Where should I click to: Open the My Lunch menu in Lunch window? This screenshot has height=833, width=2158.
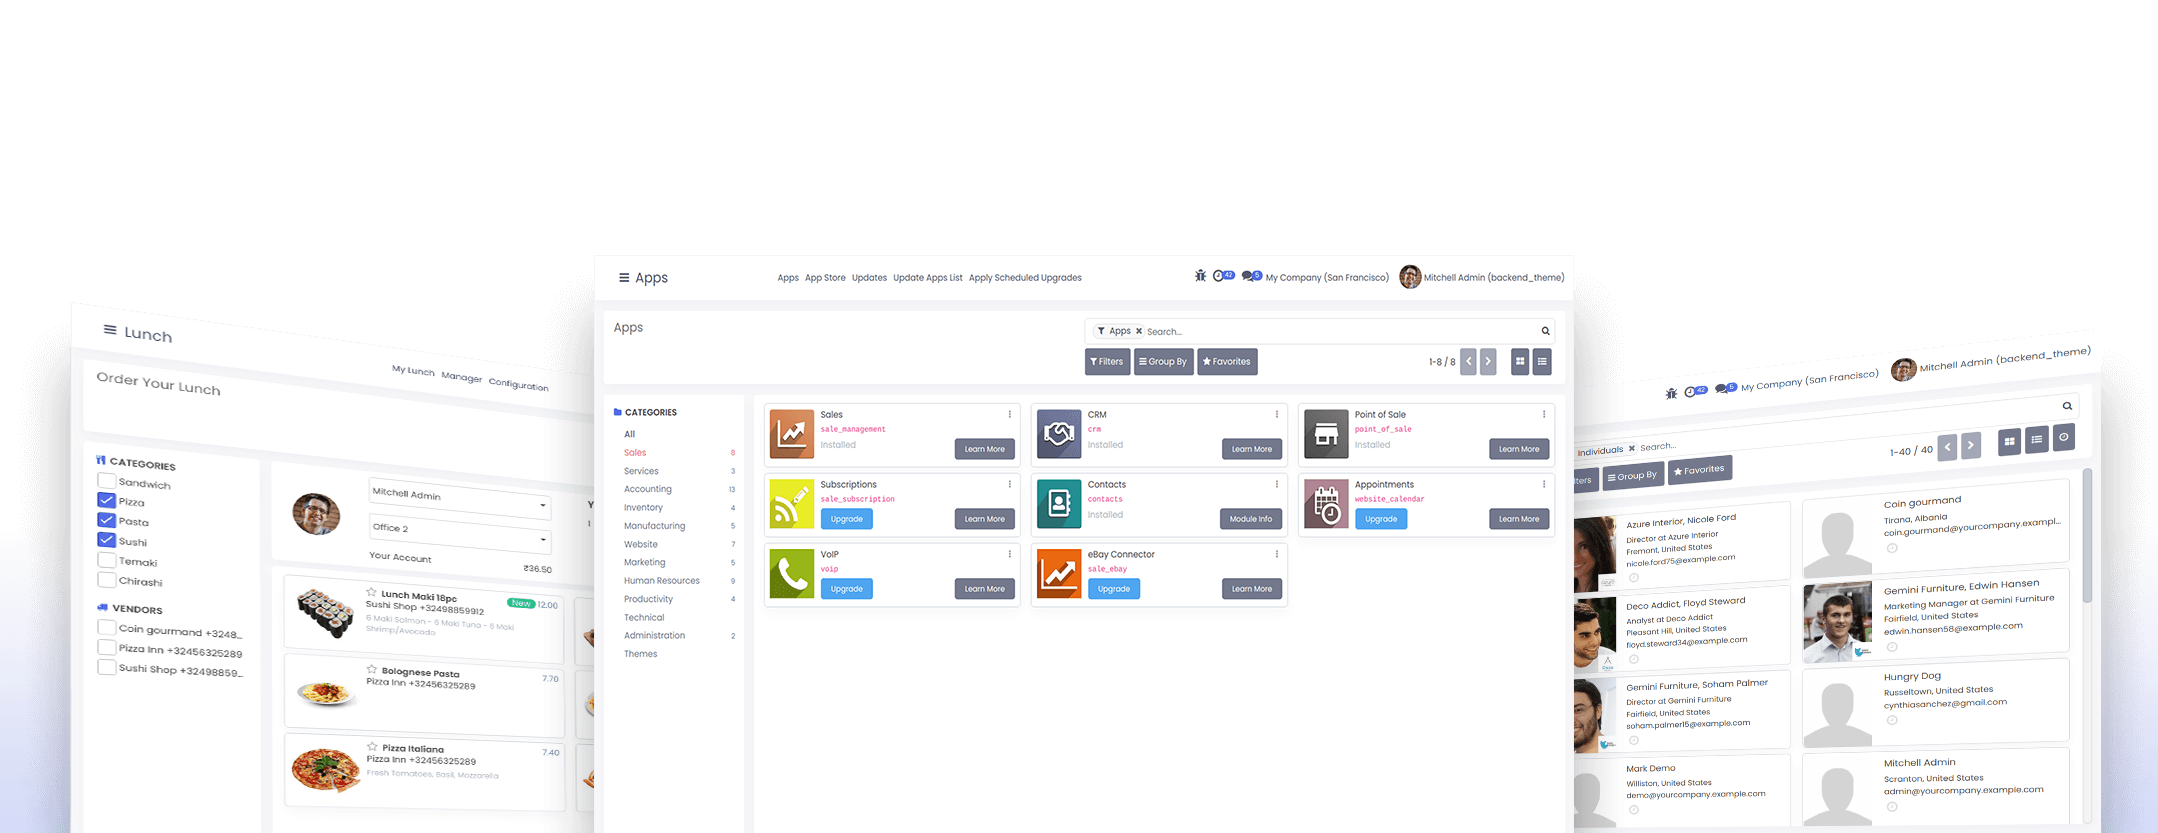(x=413, y=371)
